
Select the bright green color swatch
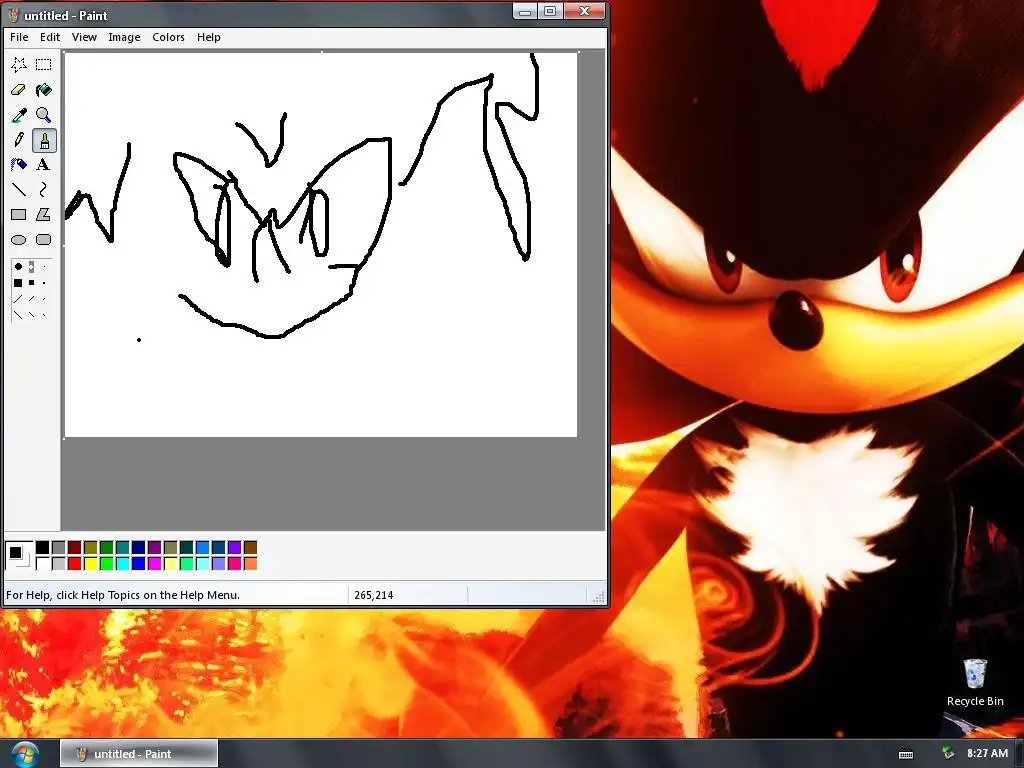click(106, 563)
